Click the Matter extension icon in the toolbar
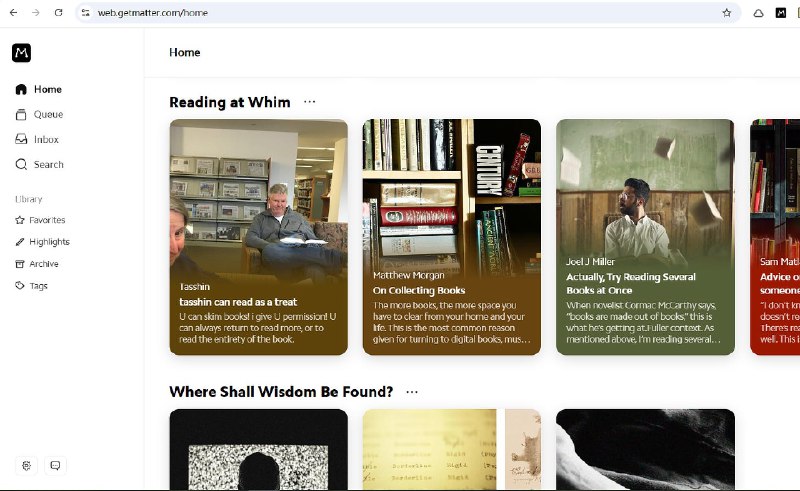Screen dimensions: 800x491 tap(781, 13)
